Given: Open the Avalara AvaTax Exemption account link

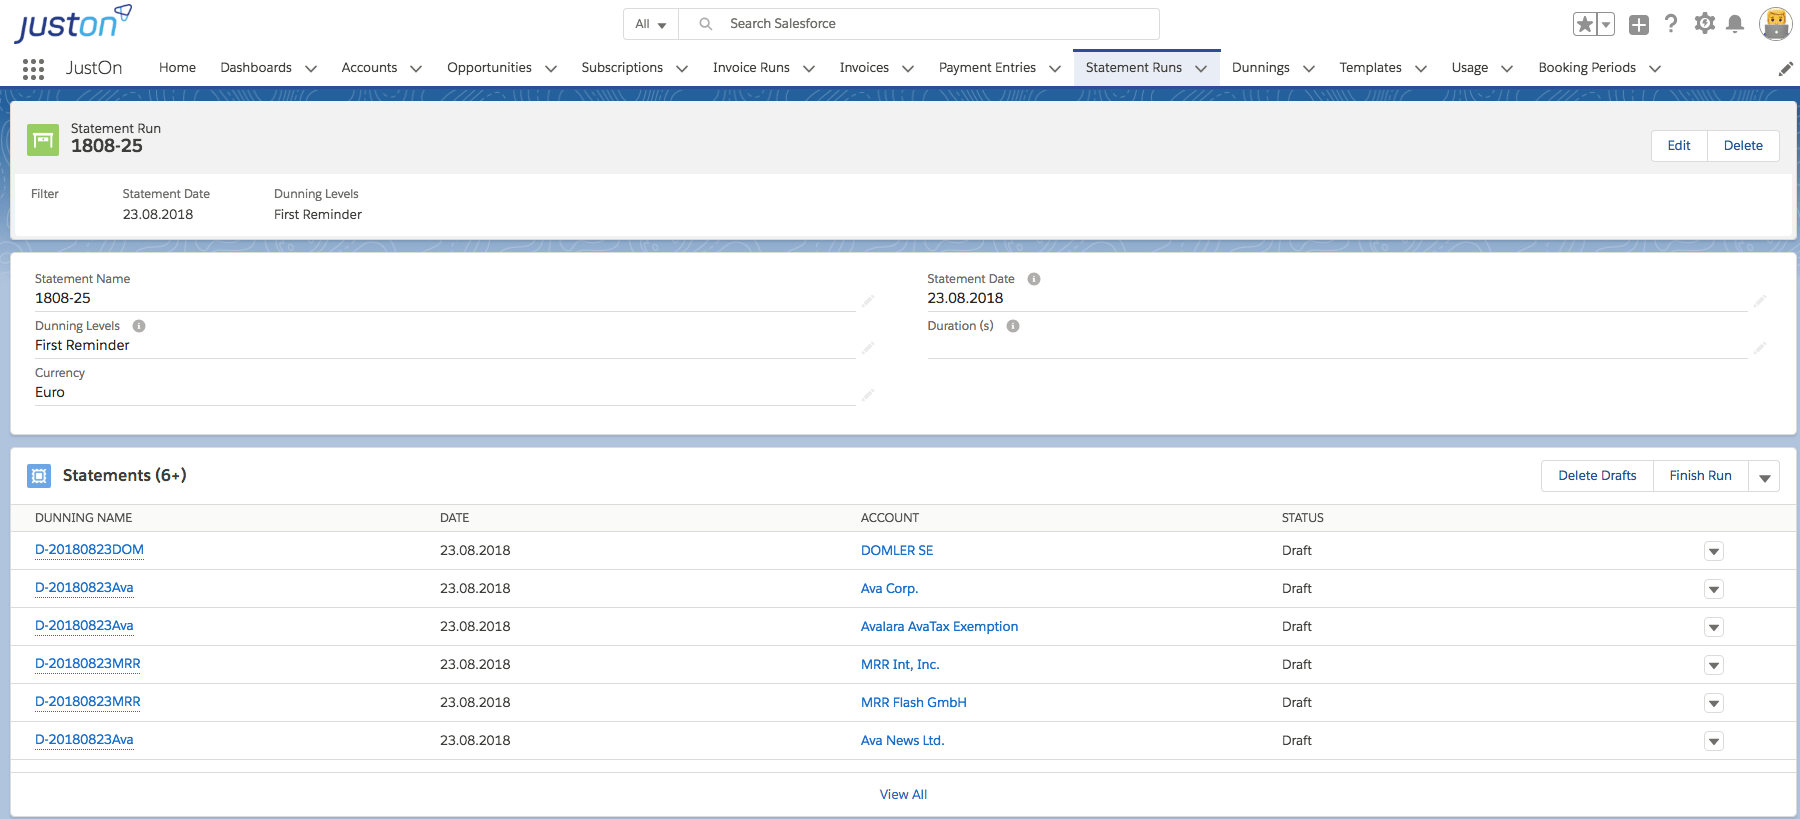Looking at the screenshot, I should click(x=939, y=626).
